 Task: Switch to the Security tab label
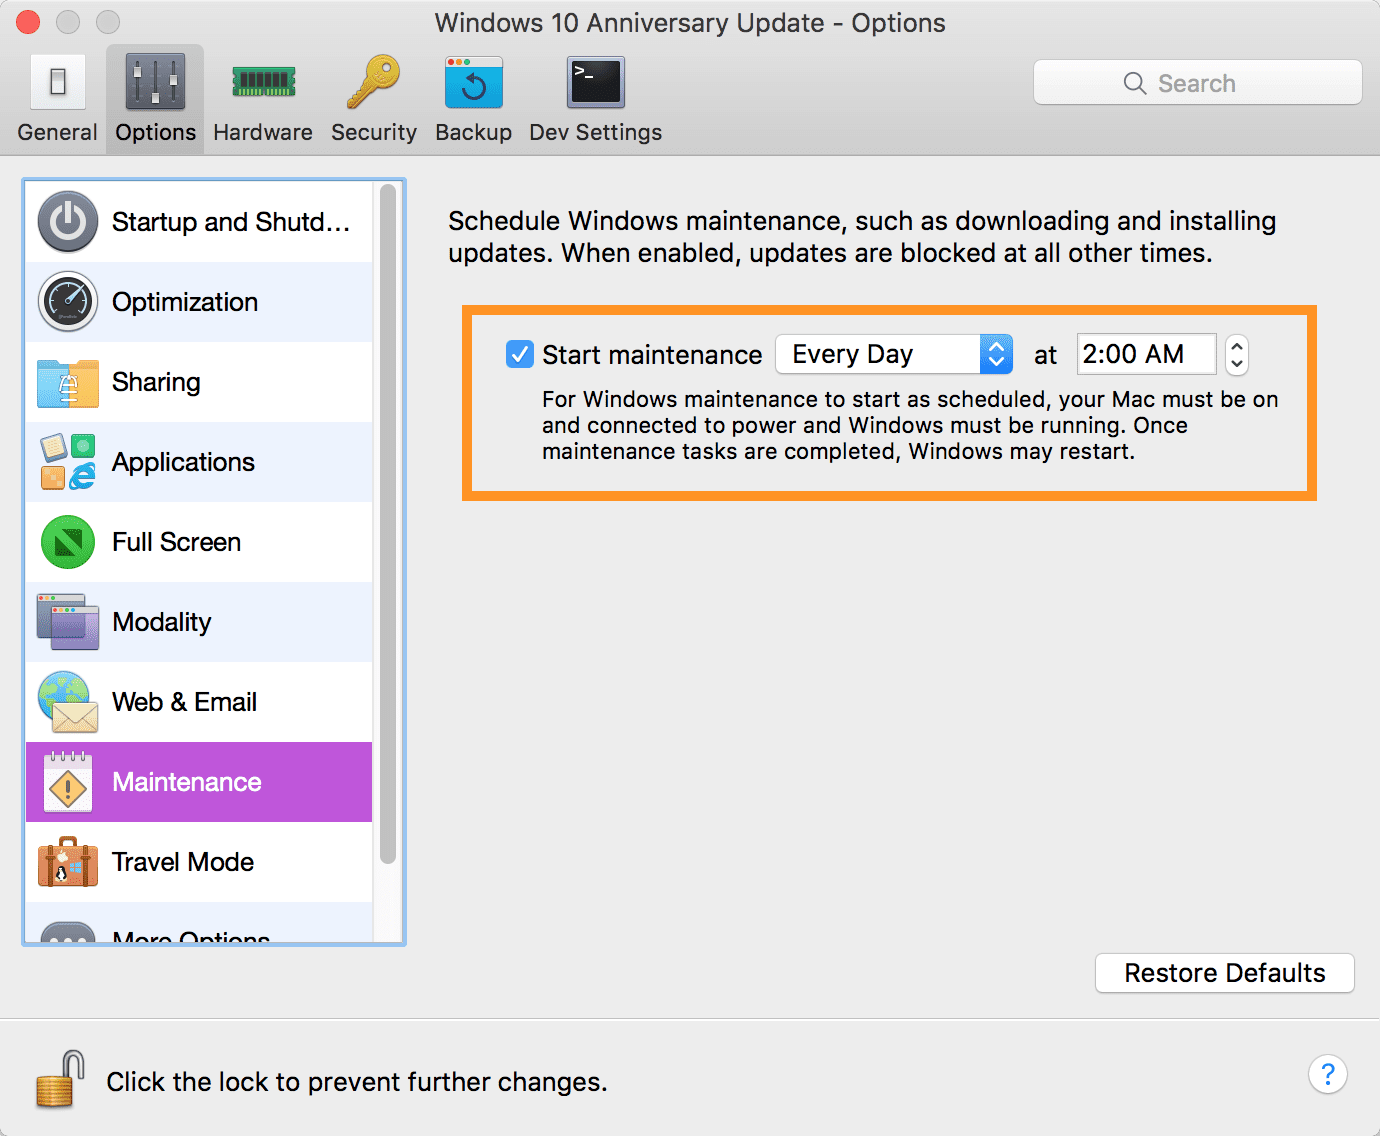tap(374, 132)
